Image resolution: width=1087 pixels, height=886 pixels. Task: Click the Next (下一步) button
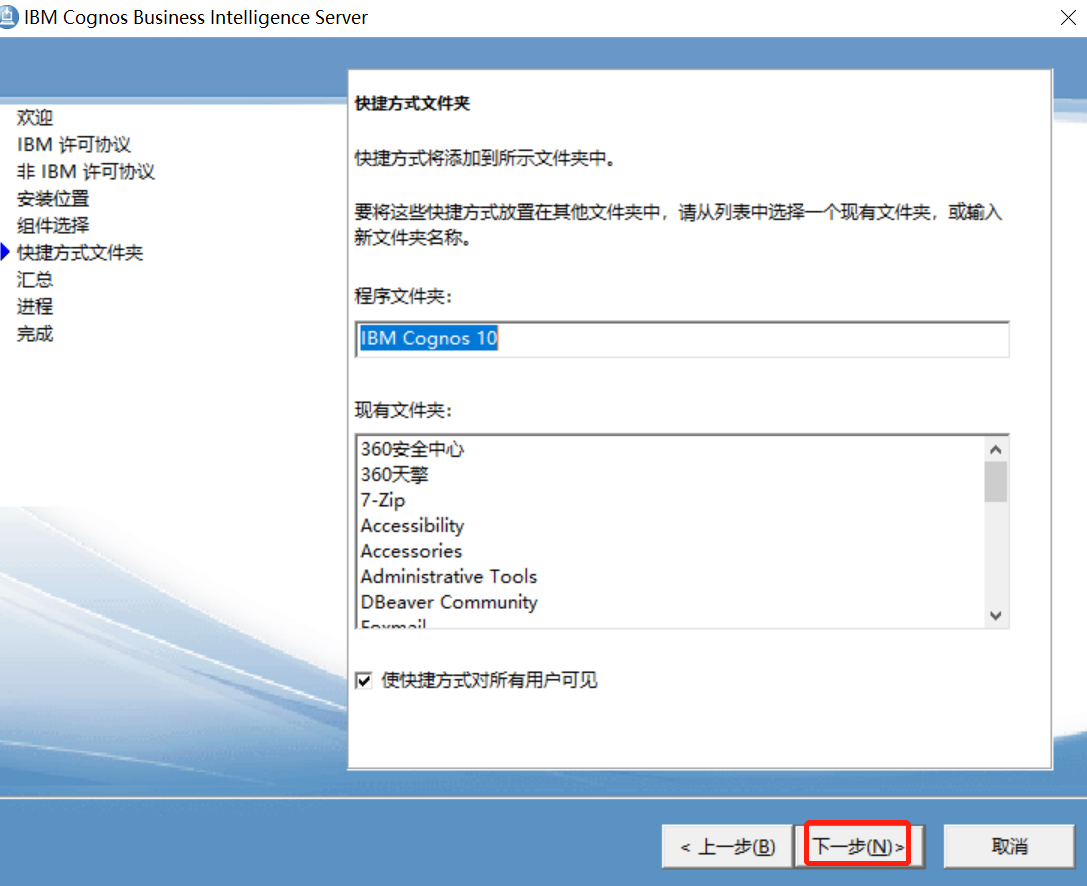[x=858, y=846]
